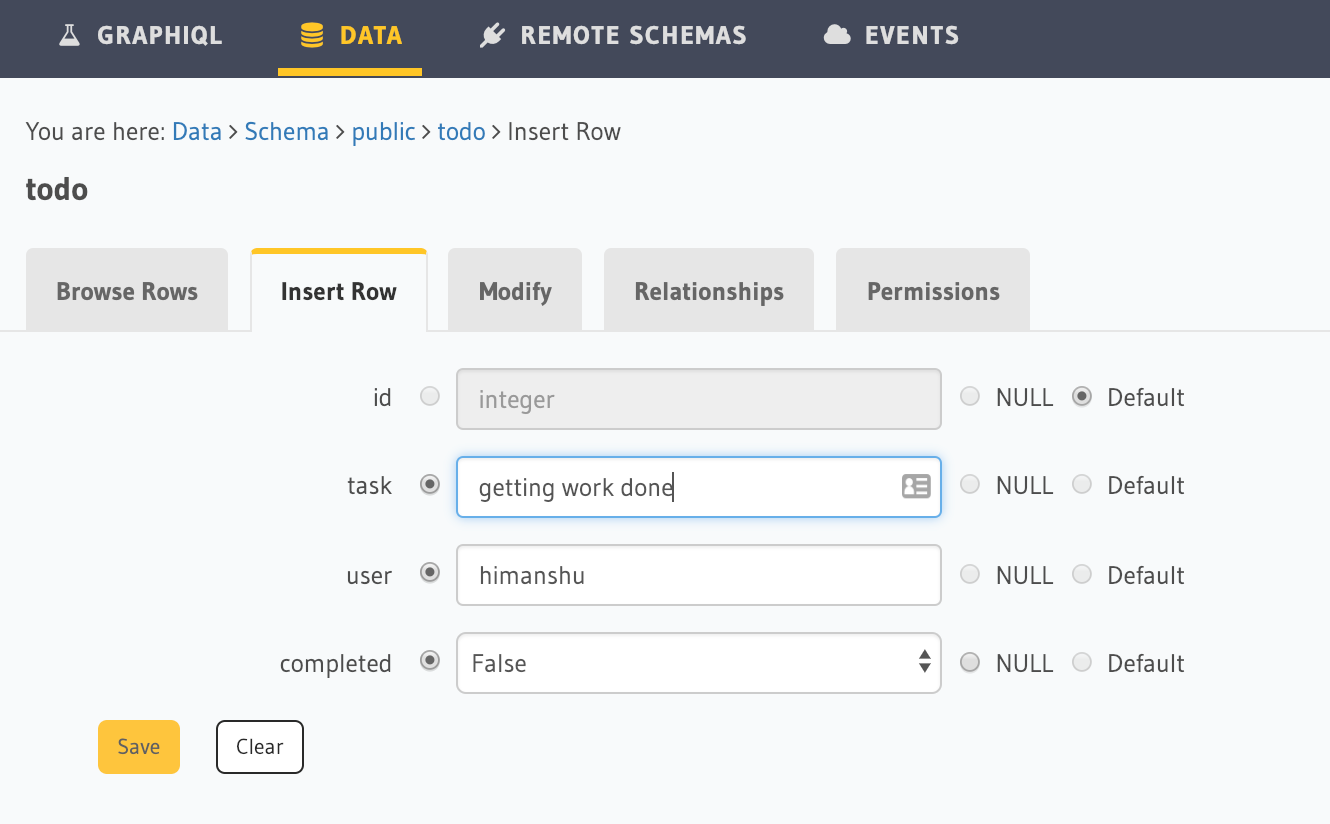
Task: Clear the insert row form
Action: click(259, 746)
